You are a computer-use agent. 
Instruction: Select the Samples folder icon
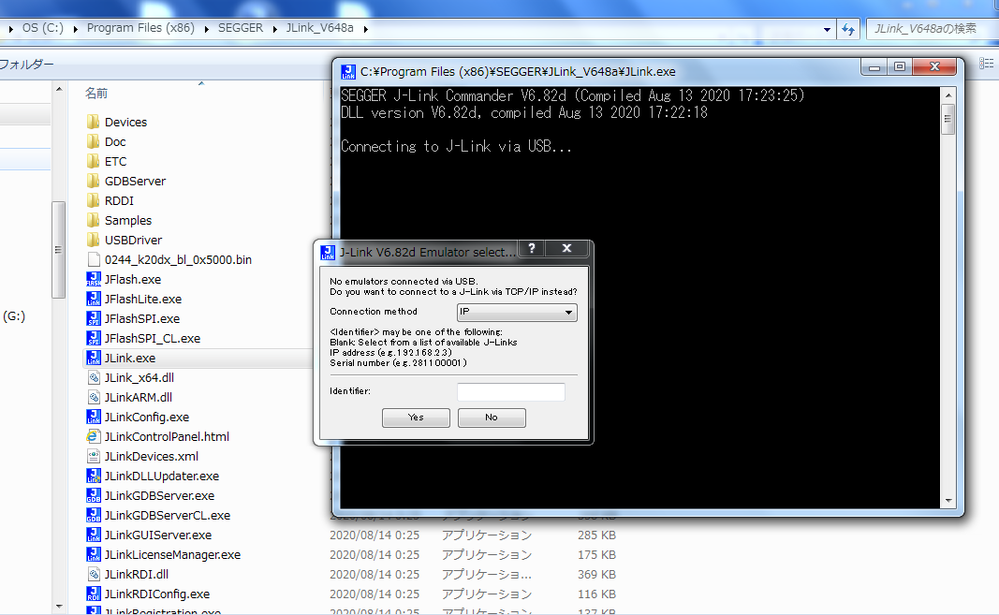[93, 221]
